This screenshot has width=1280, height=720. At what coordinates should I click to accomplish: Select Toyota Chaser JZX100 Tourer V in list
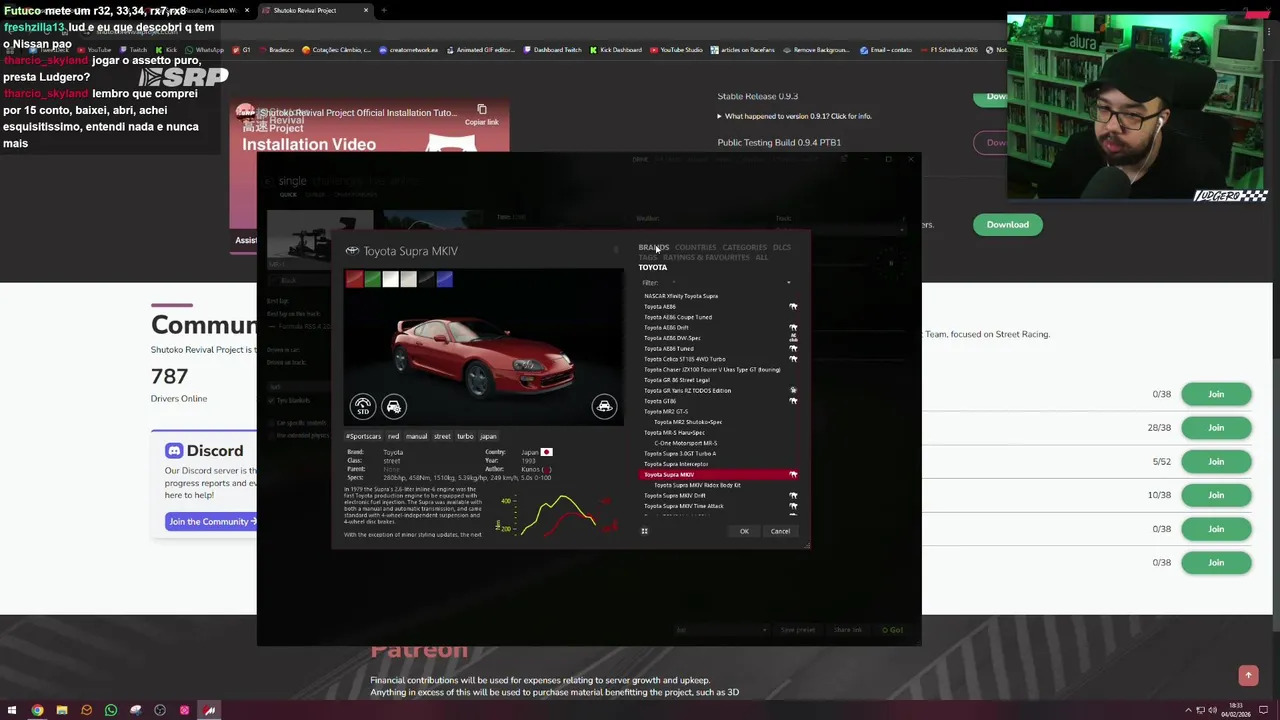click(x=718, y=369)
